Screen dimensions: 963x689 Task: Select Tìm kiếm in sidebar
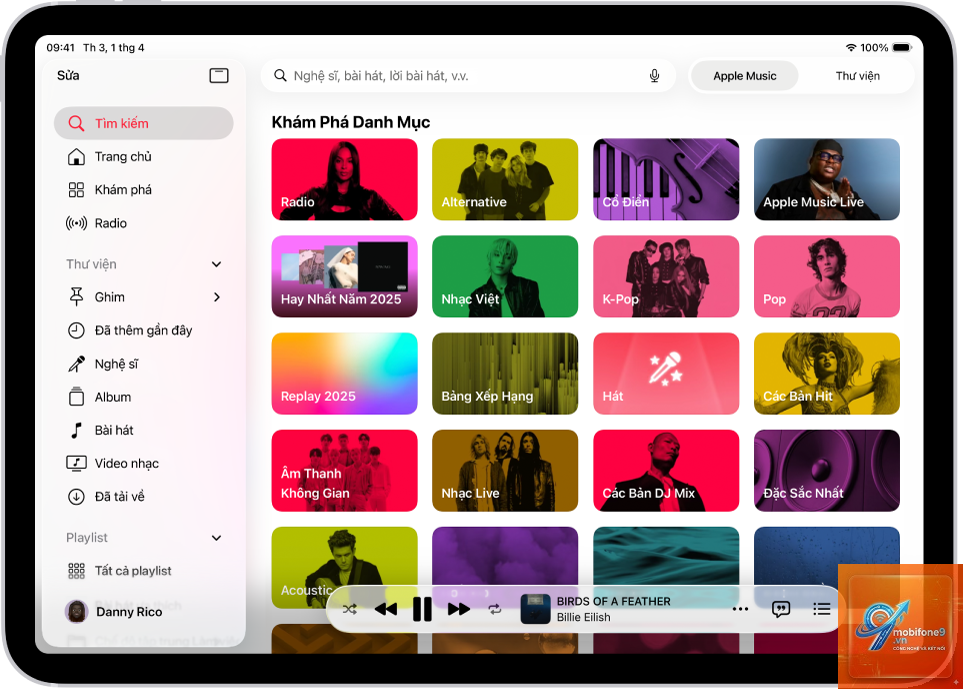click(x=143, y=123)
